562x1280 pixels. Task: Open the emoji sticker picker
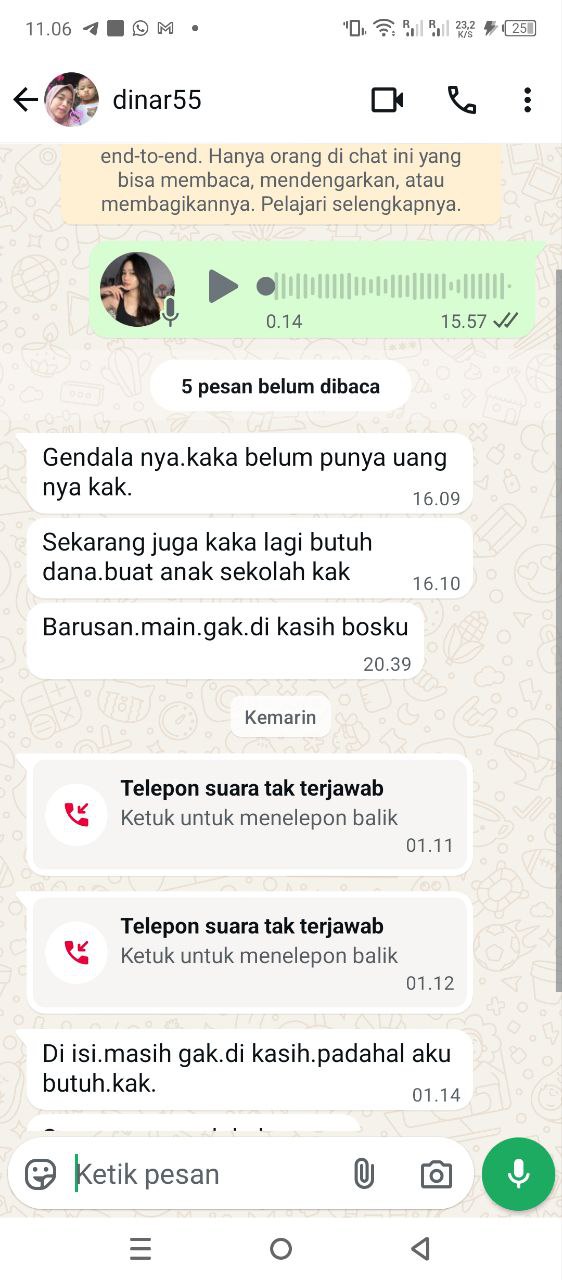(41, 1174)
